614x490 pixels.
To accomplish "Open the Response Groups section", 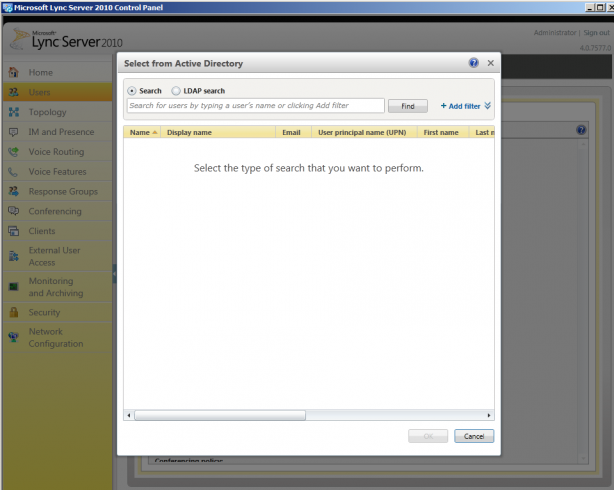I will [58, 191].
